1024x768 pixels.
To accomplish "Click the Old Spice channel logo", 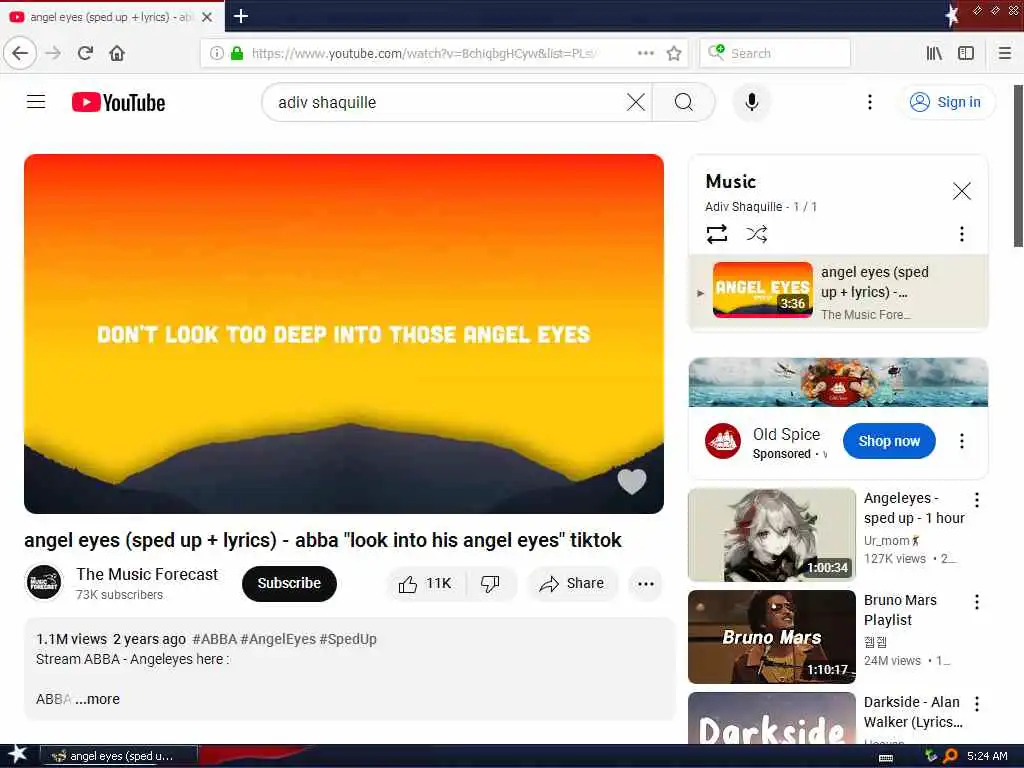I will pos(722,441).
